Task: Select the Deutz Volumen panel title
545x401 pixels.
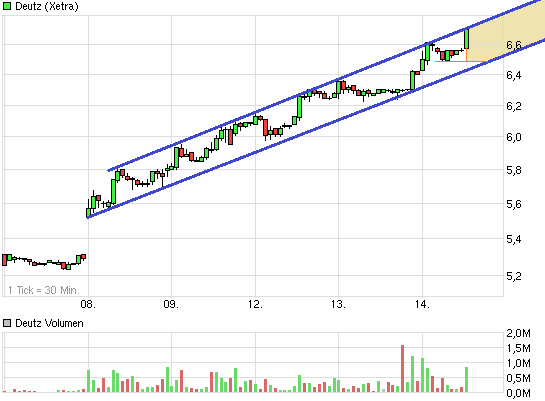Action: pos(49,323)
